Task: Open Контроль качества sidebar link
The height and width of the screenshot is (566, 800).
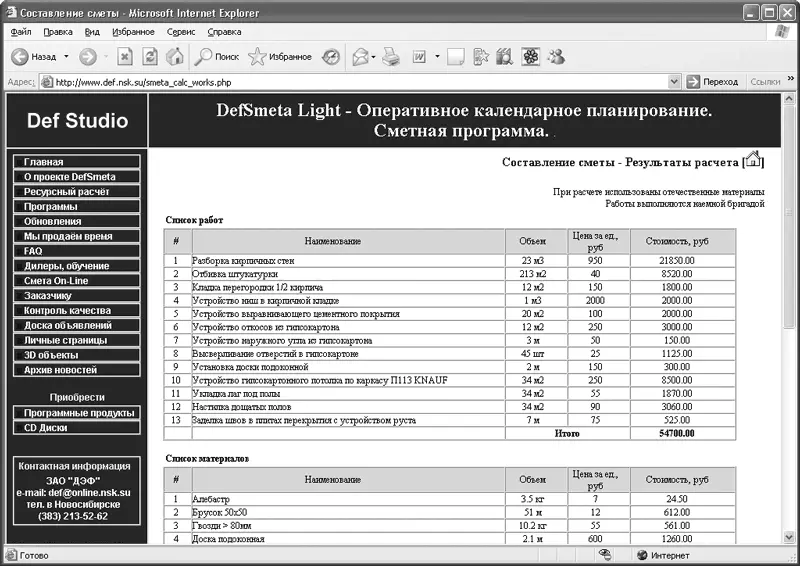Action: click(x=77, y=310)
